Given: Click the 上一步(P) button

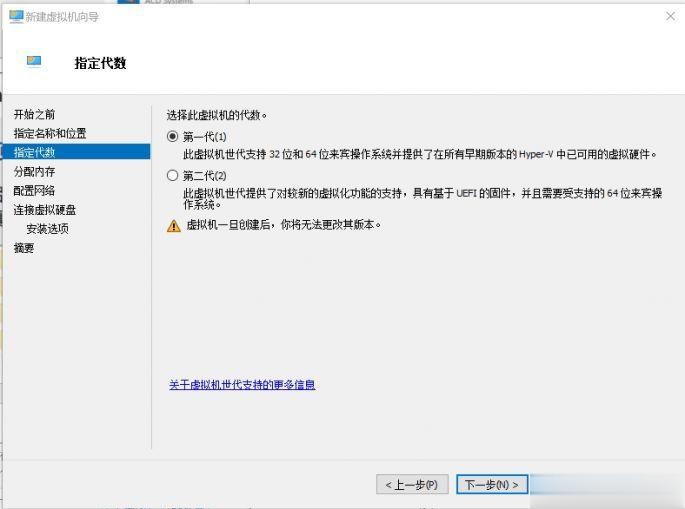Looking at the screenshot, I should tap(412, 485).
